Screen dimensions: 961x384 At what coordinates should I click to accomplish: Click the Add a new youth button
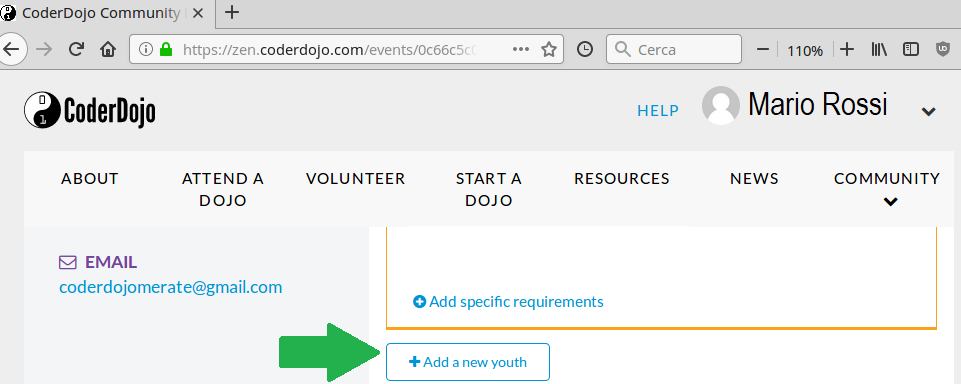[x=468, y=362]
